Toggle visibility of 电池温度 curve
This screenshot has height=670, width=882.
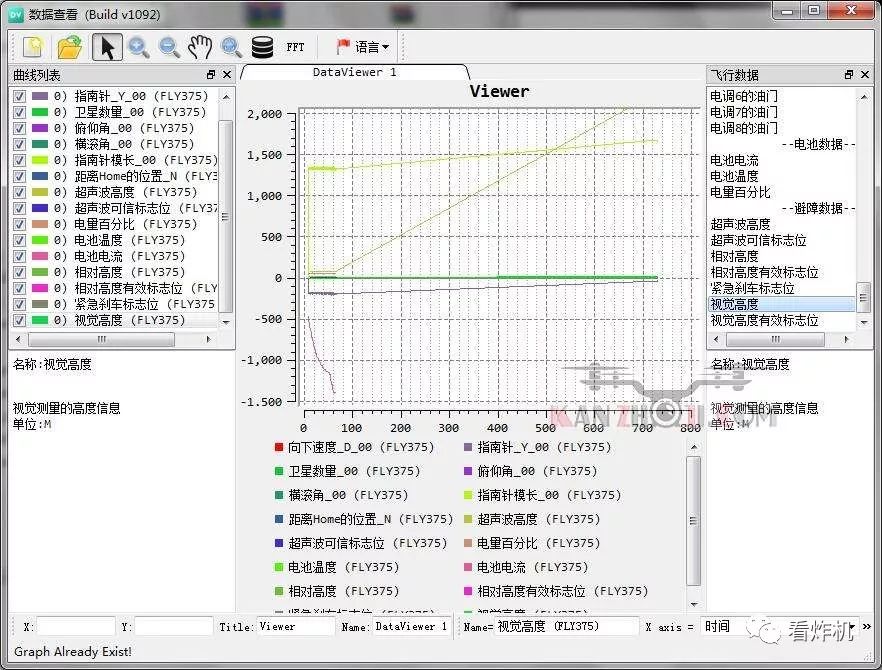pos(20,240)
